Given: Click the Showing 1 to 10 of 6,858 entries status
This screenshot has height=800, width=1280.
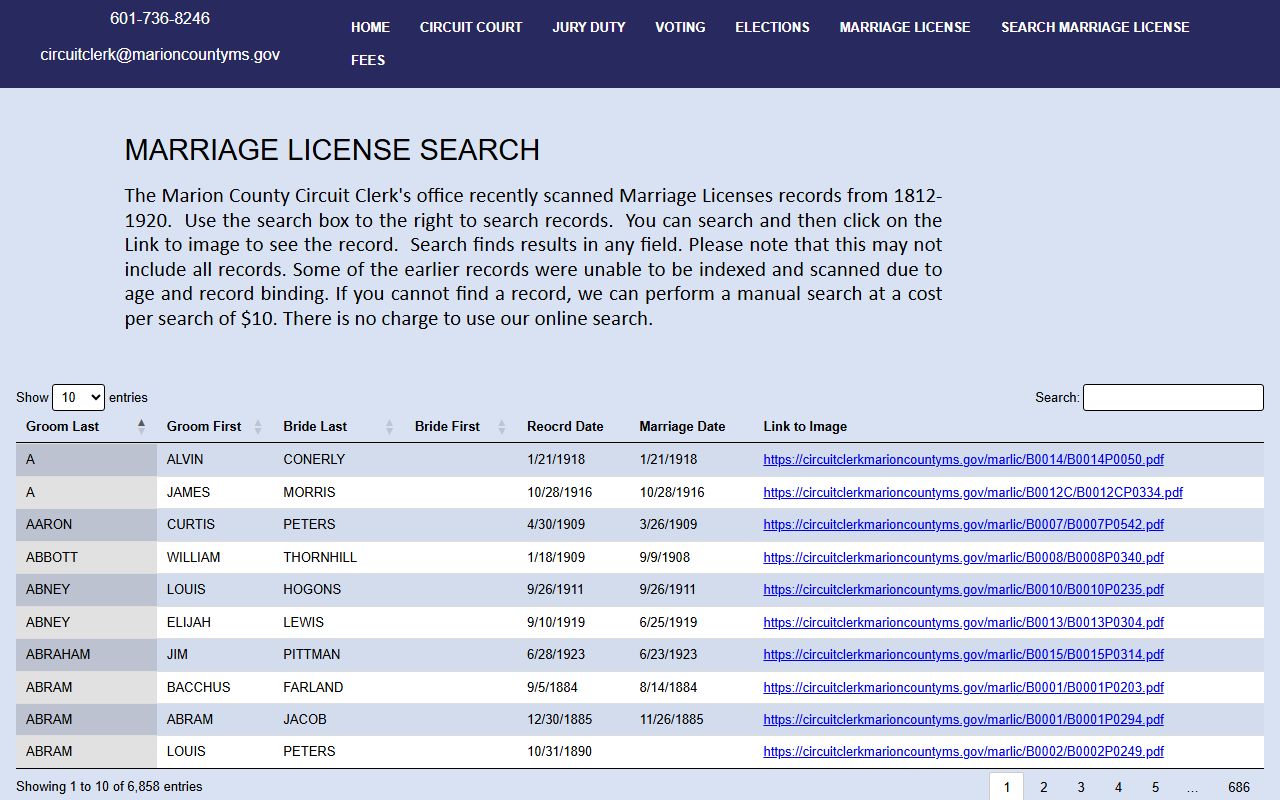Looking at the screenshot, I should (109, 787).
